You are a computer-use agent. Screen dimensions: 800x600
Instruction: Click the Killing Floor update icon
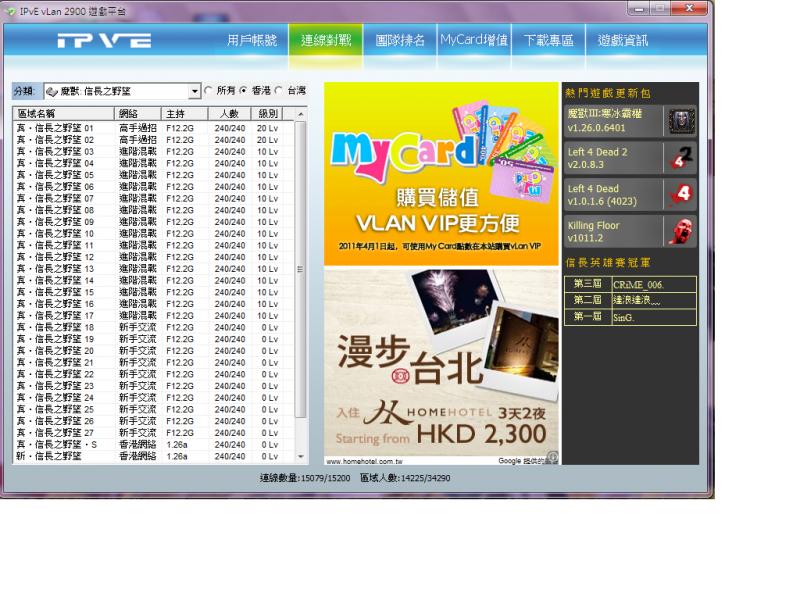tap(682, 231)
